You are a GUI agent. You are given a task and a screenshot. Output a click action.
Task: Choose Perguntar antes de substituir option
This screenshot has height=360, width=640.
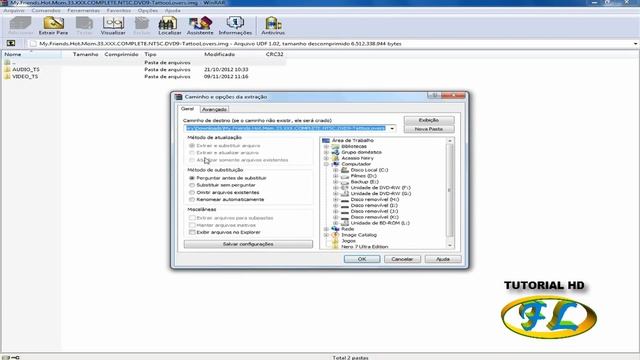[x=192, y=178]
